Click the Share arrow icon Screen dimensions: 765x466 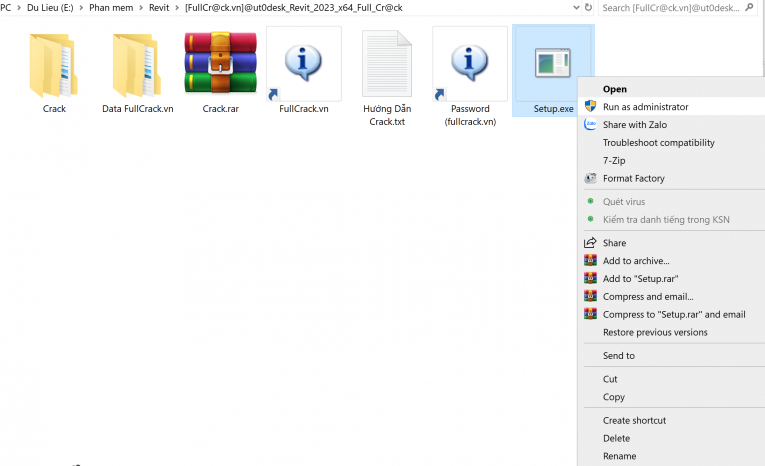(590, 243)
